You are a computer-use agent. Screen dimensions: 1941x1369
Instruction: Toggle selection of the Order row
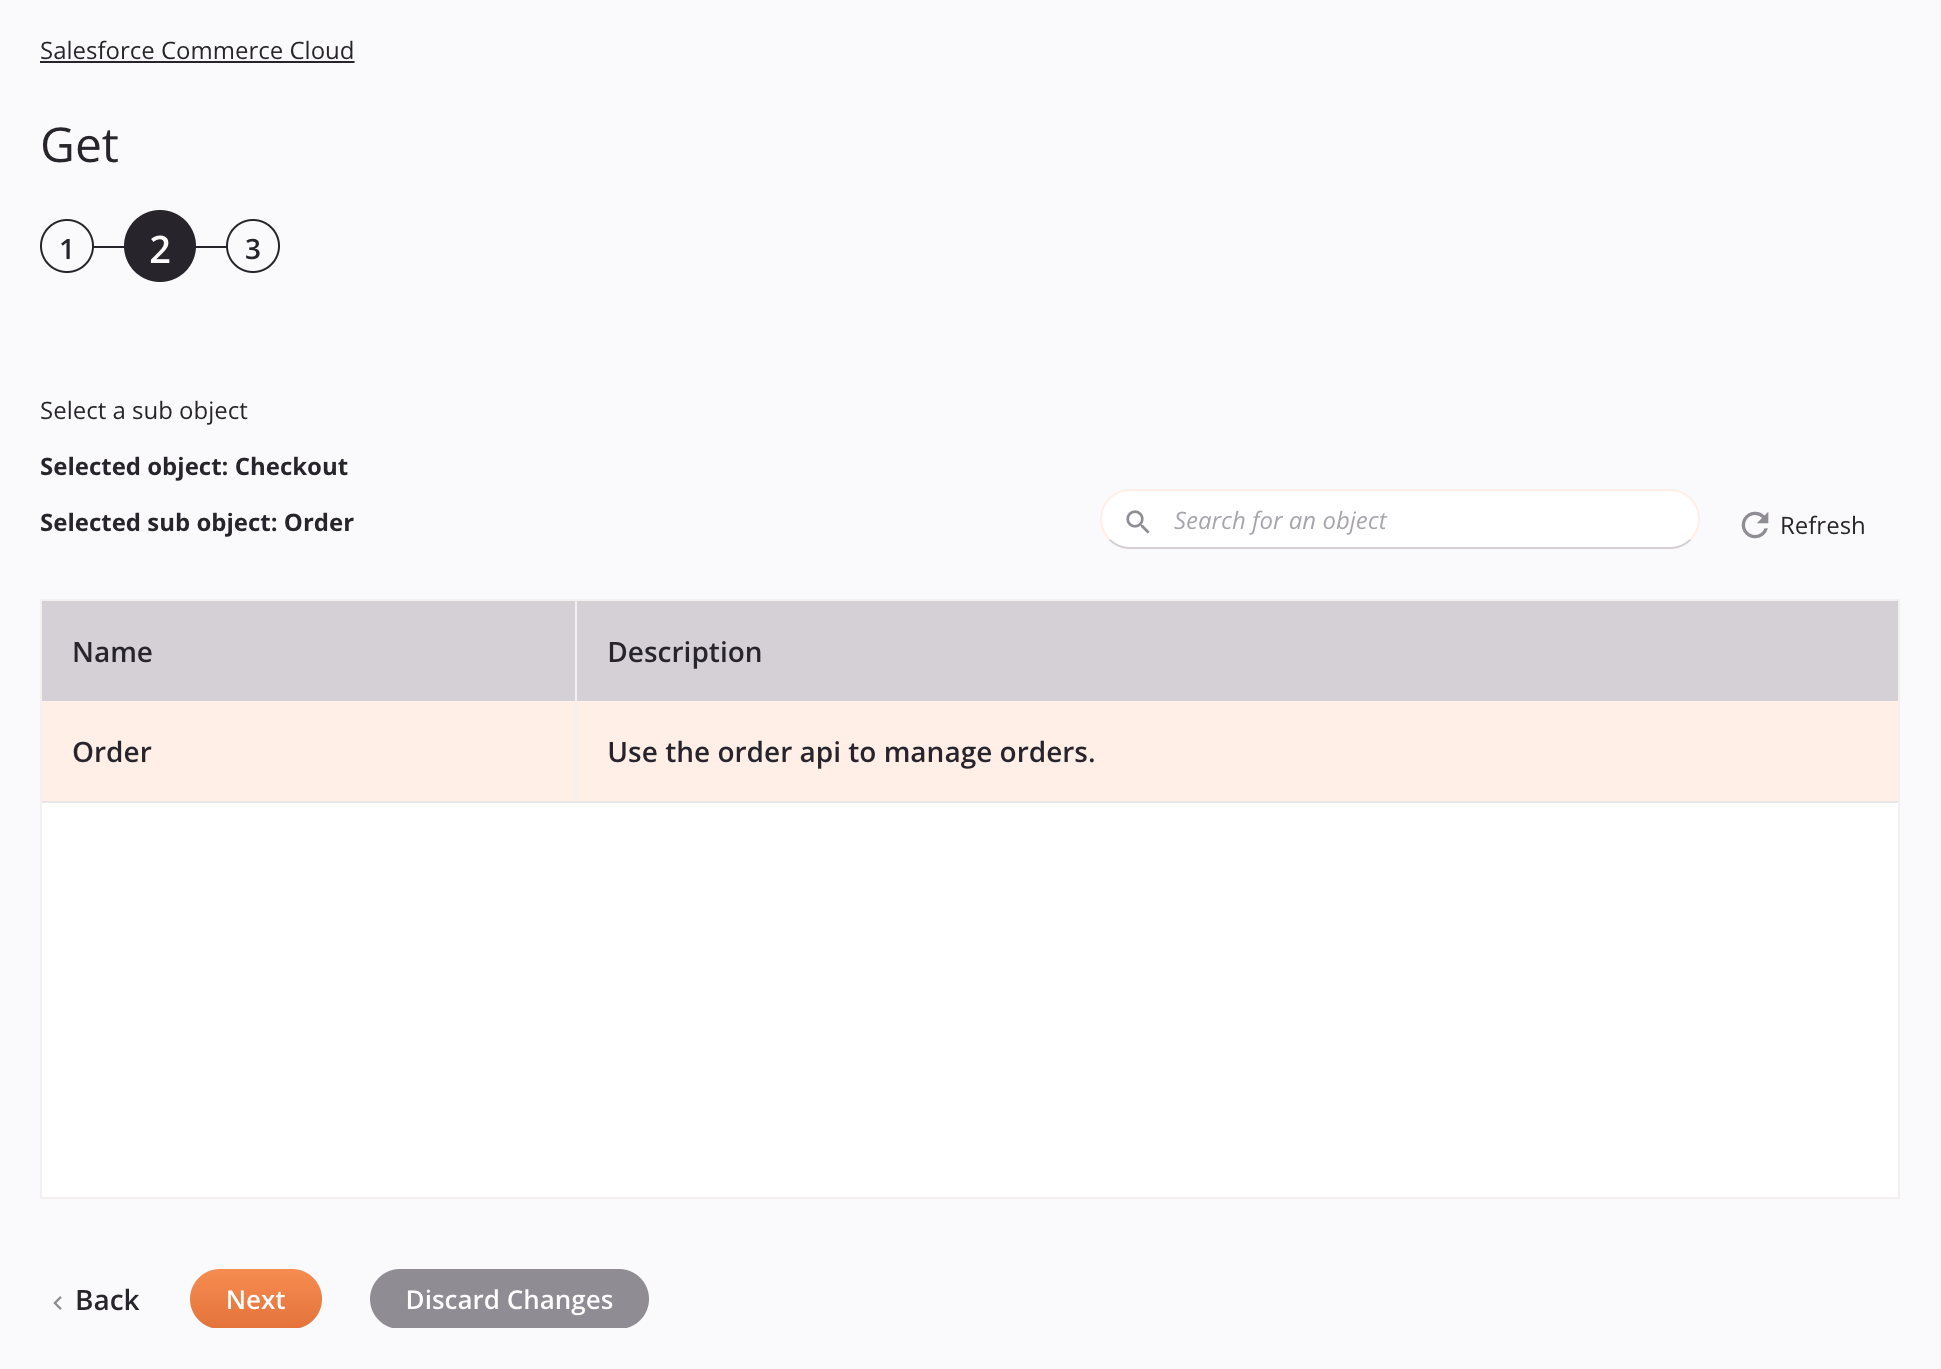(x=969, y=751)
